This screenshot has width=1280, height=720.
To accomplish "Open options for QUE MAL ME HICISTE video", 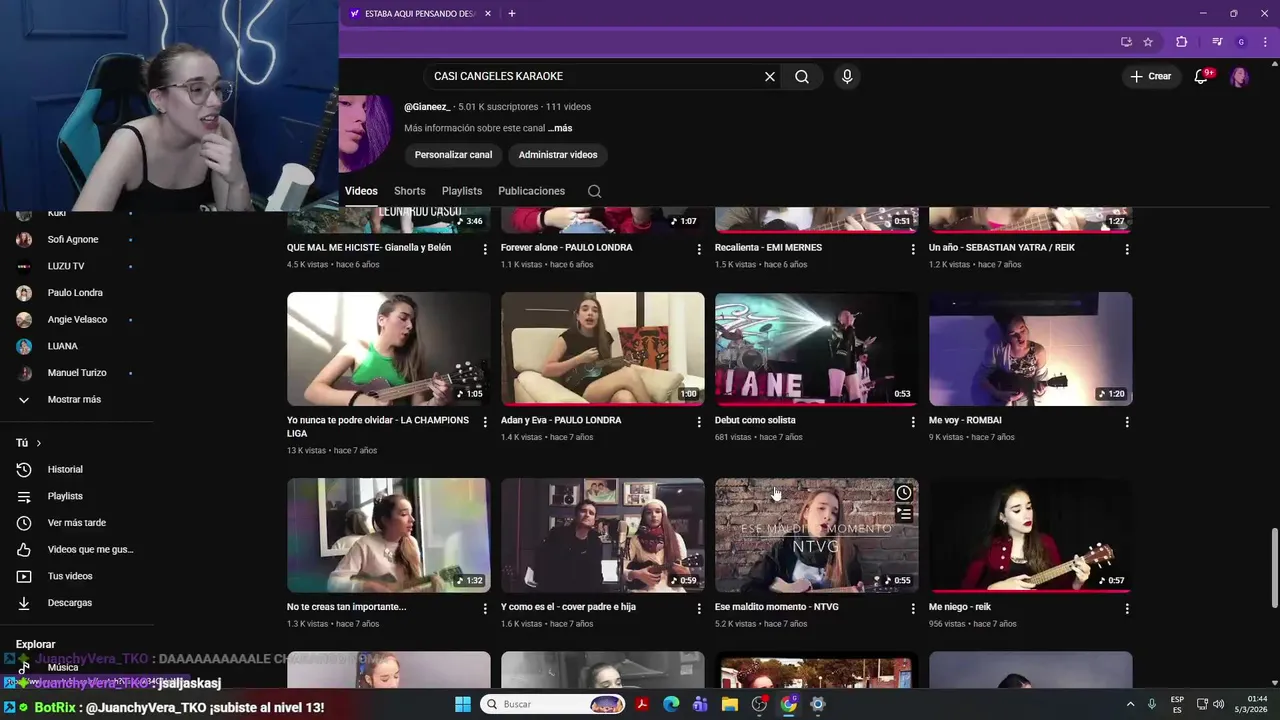I will 485,249.
